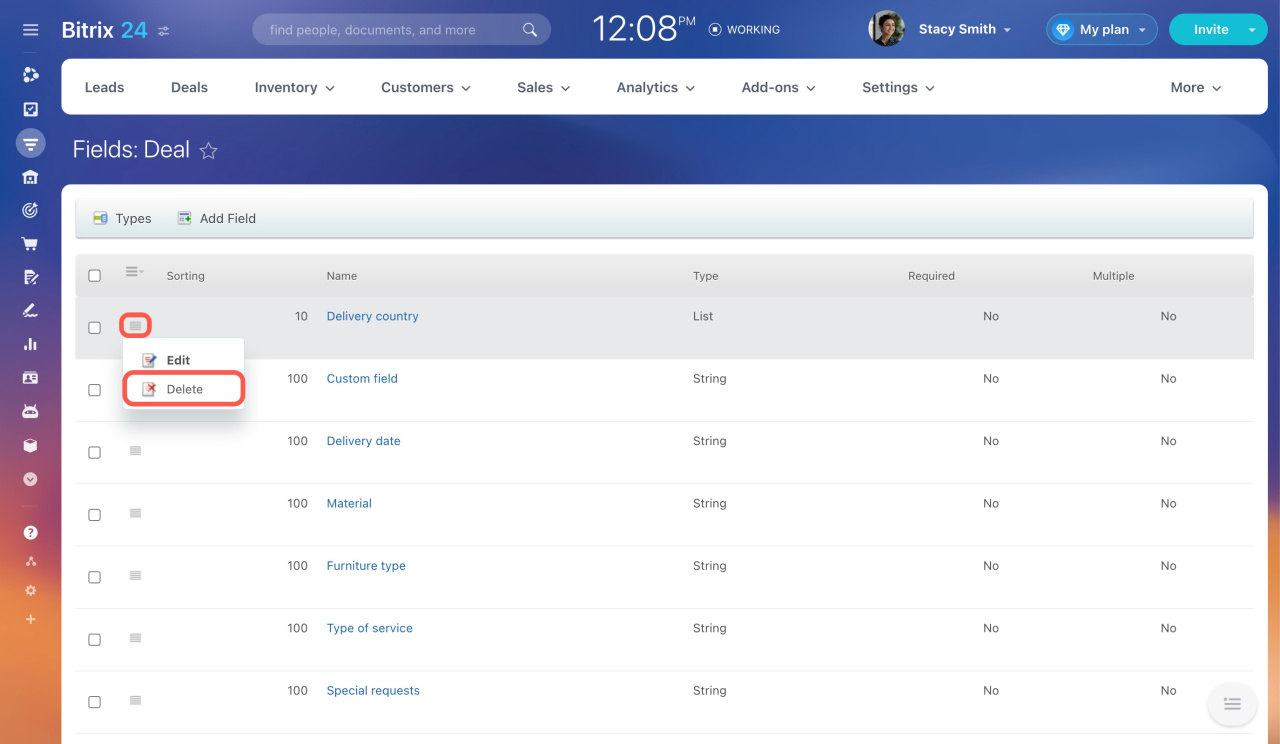Click the shopping cart sidebar icon

tap(30, 243)
